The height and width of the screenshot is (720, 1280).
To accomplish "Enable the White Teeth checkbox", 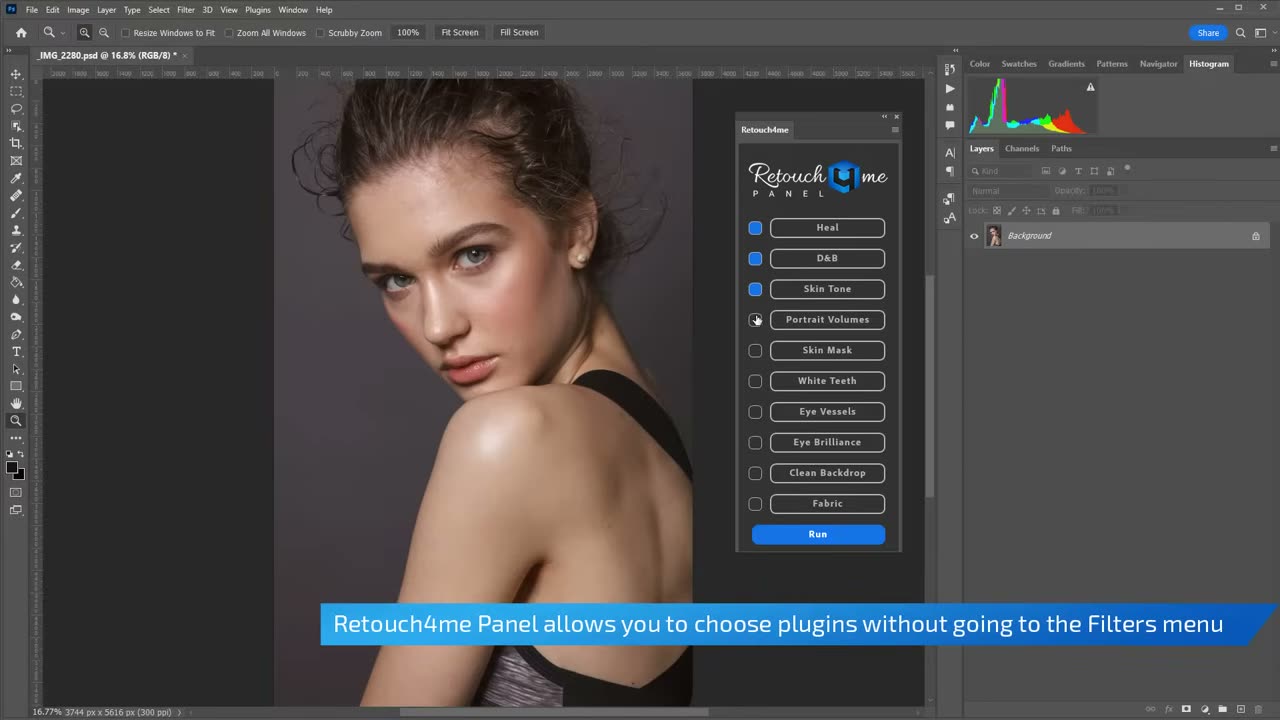I will [x=755, y=381].
